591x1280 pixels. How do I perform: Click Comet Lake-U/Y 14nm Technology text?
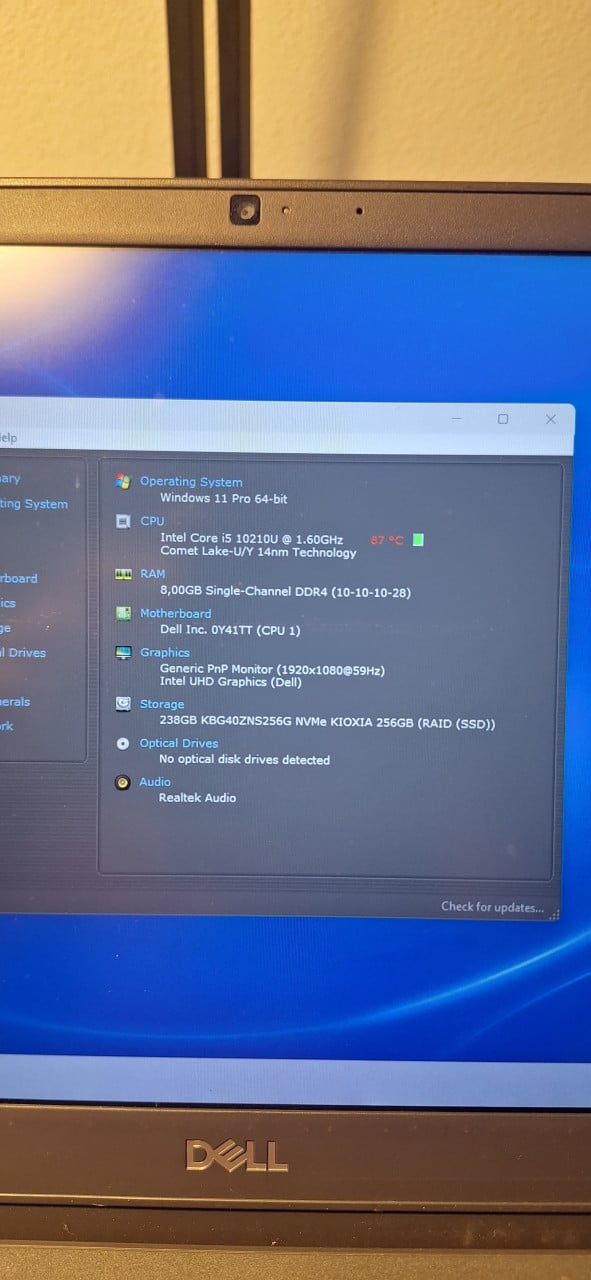[x=258, y=552]
